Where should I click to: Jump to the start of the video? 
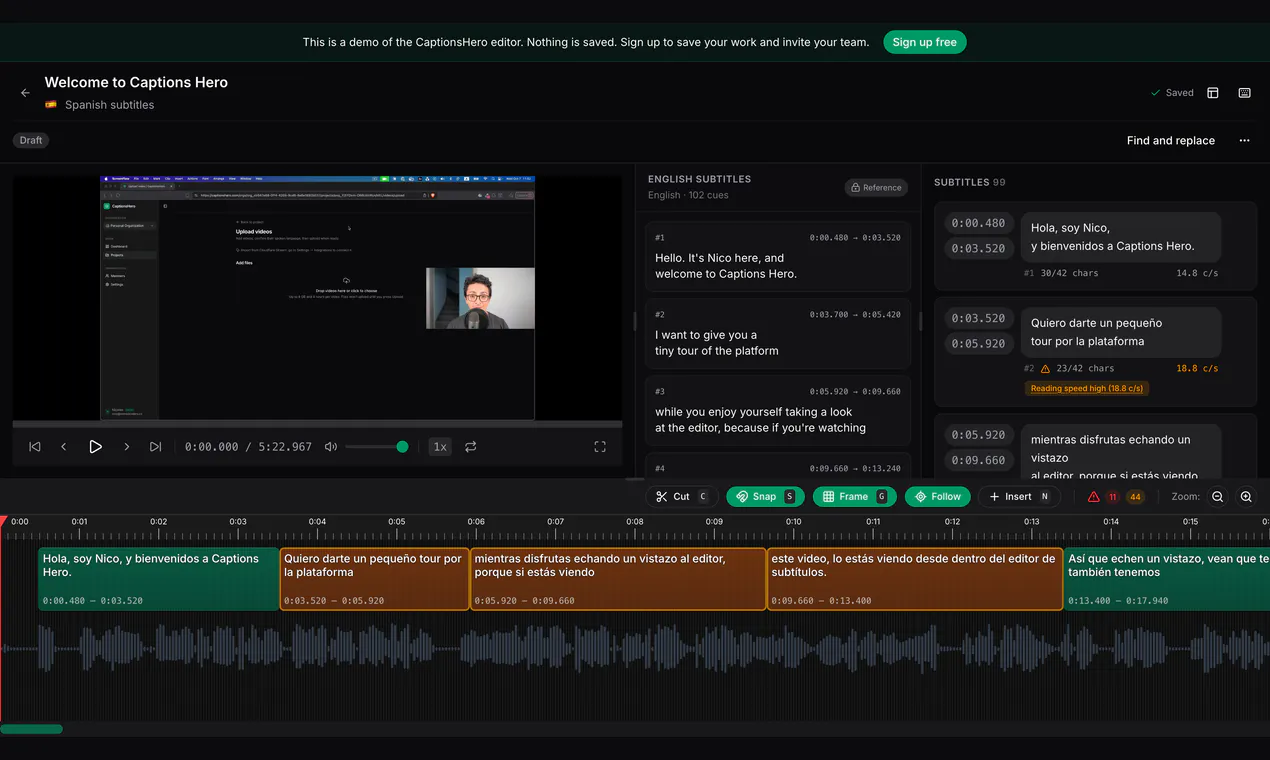click(35, 447)
